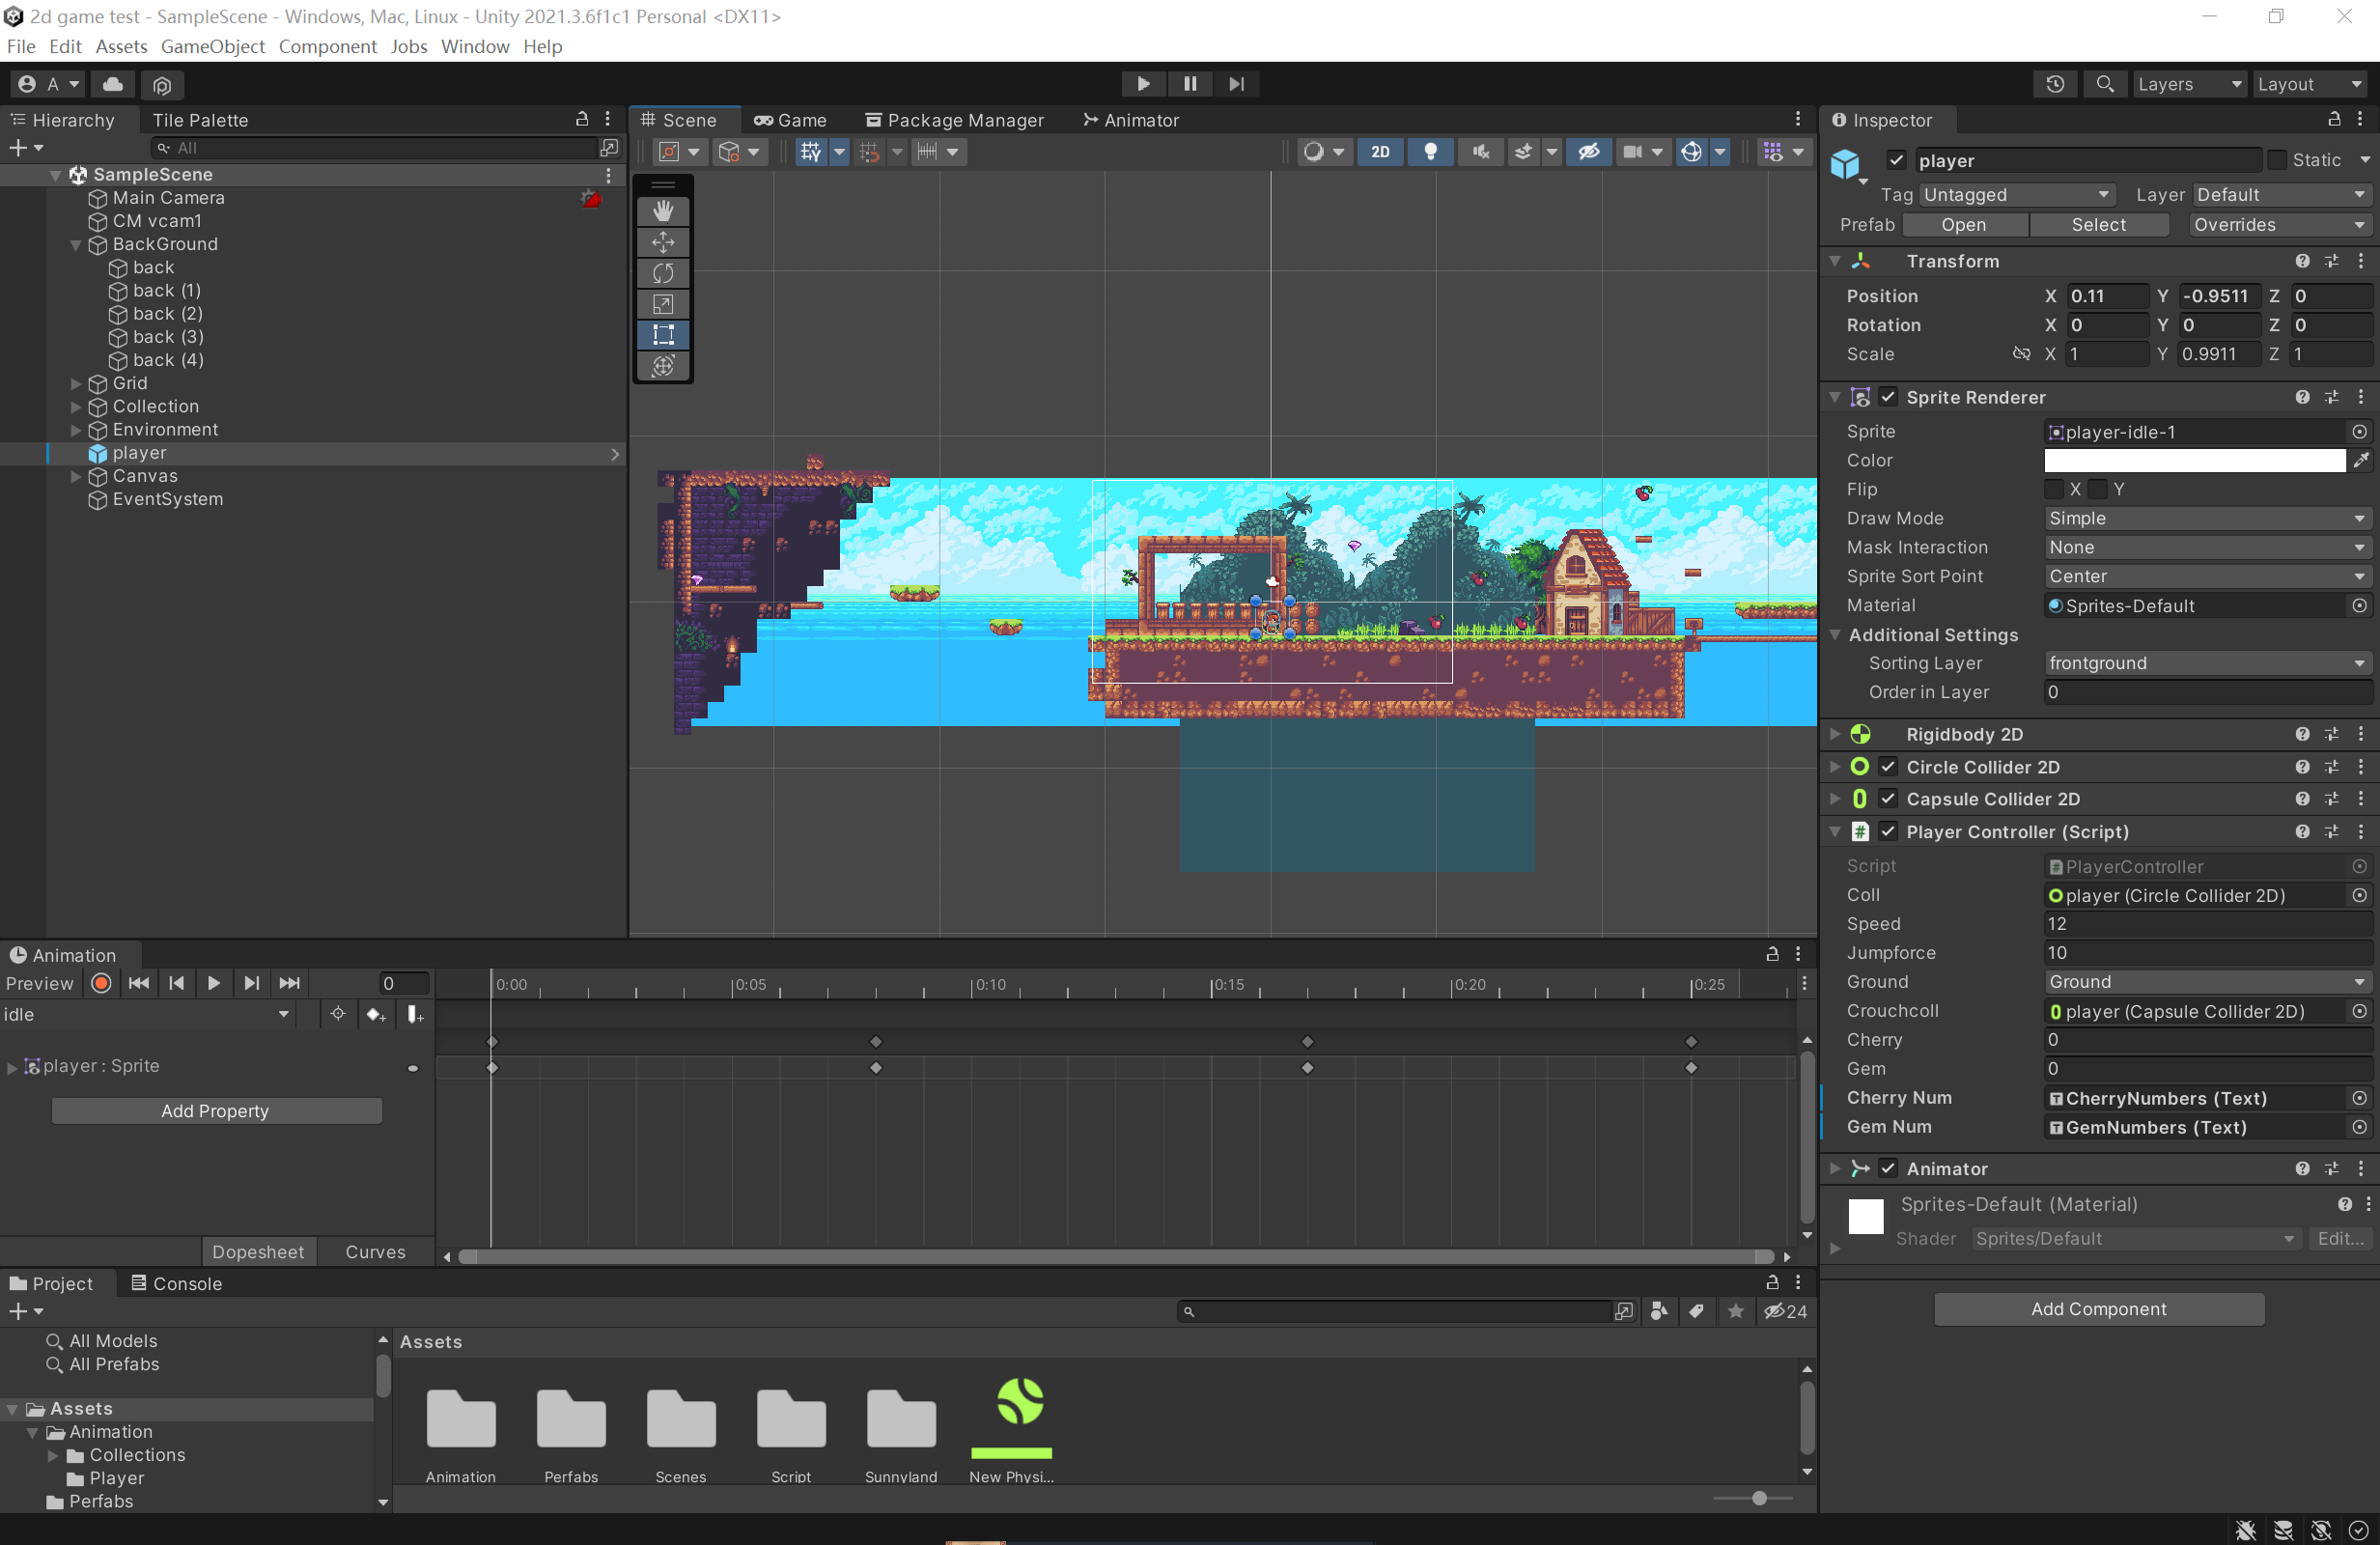This screenshot has width=2380, height=1545.
Task: Click the Add Property button
Action: 215,1111
